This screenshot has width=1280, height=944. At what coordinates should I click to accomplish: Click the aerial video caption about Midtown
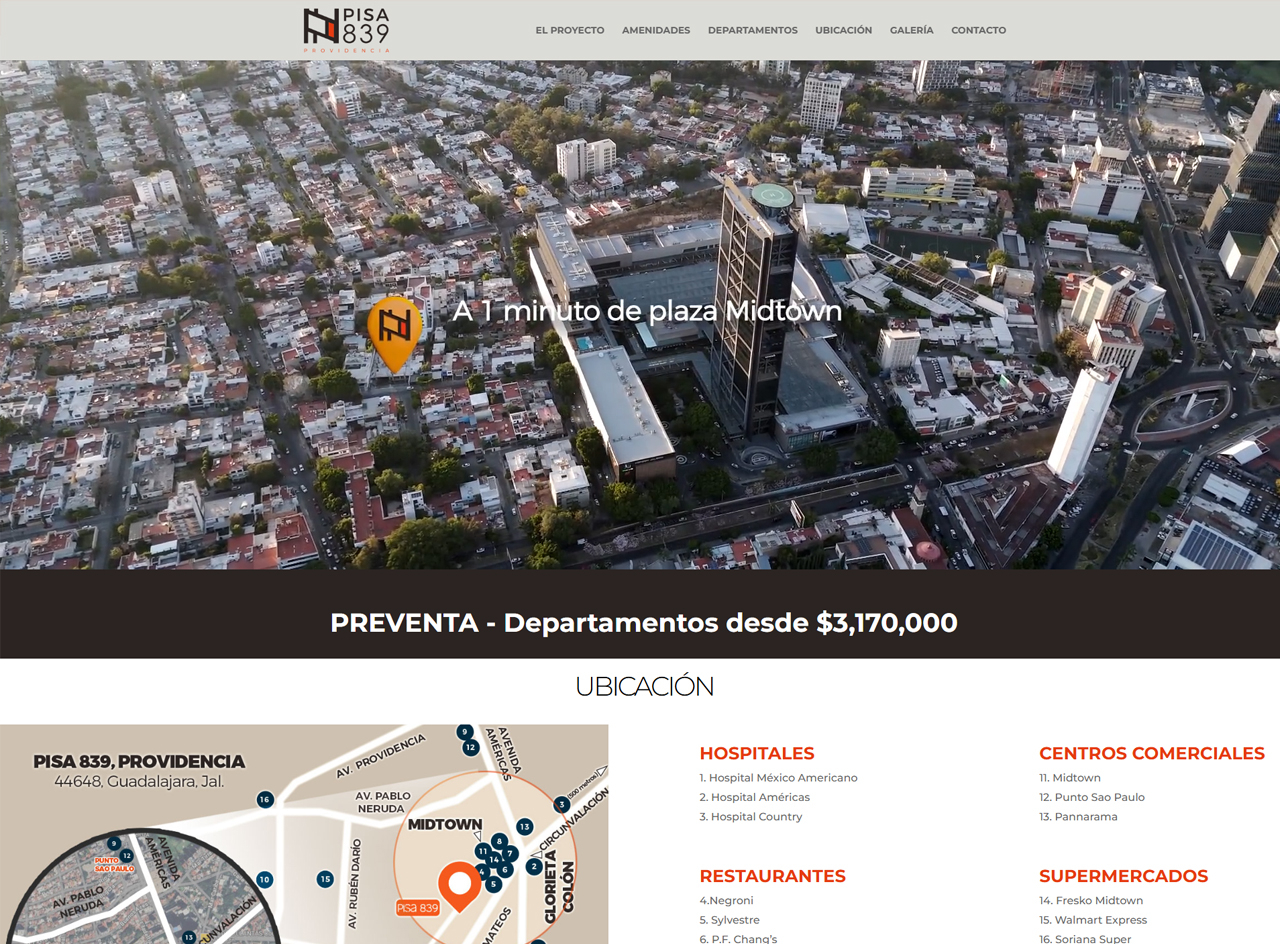[x=648, y=311]
